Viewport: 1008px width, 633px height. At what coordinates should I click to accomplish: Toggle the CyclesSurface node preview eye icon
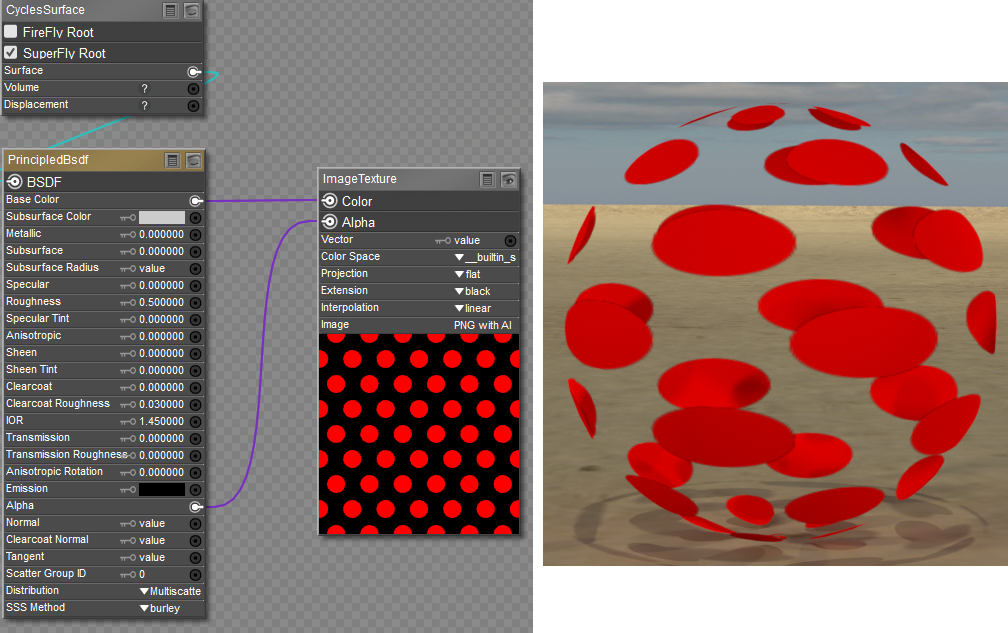192,10
